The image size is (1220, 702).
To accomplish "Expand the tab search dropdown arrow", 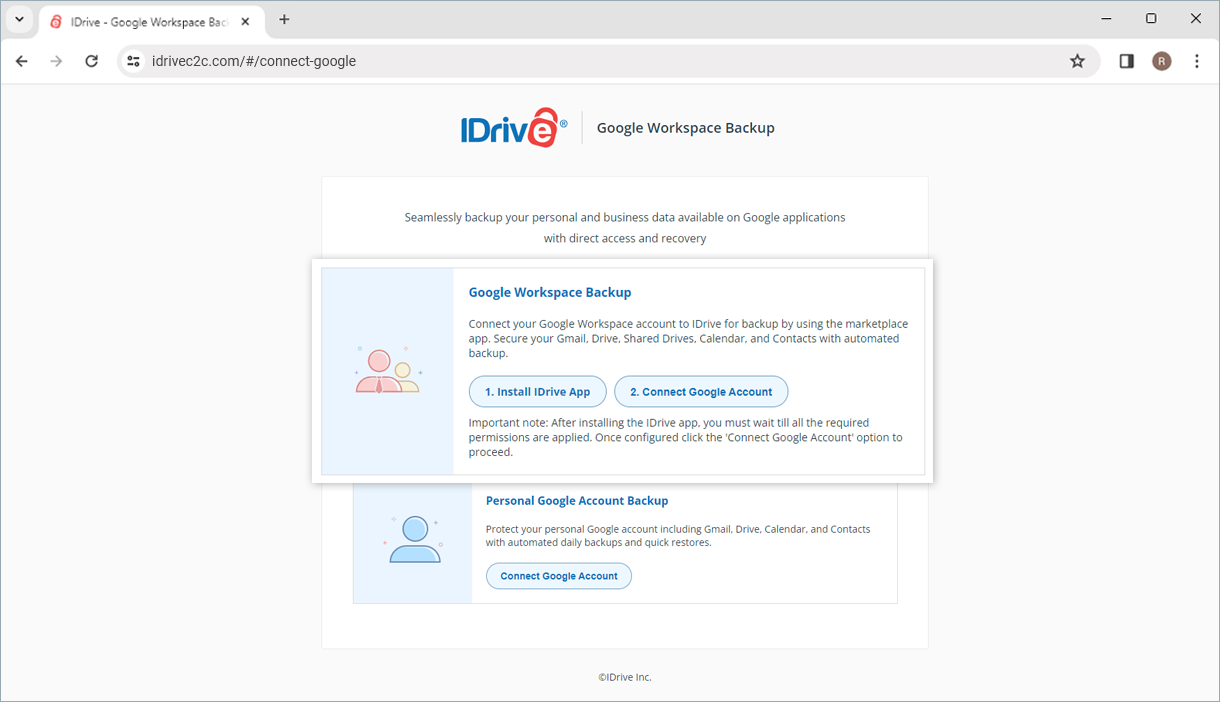I will tap(19, 20).
